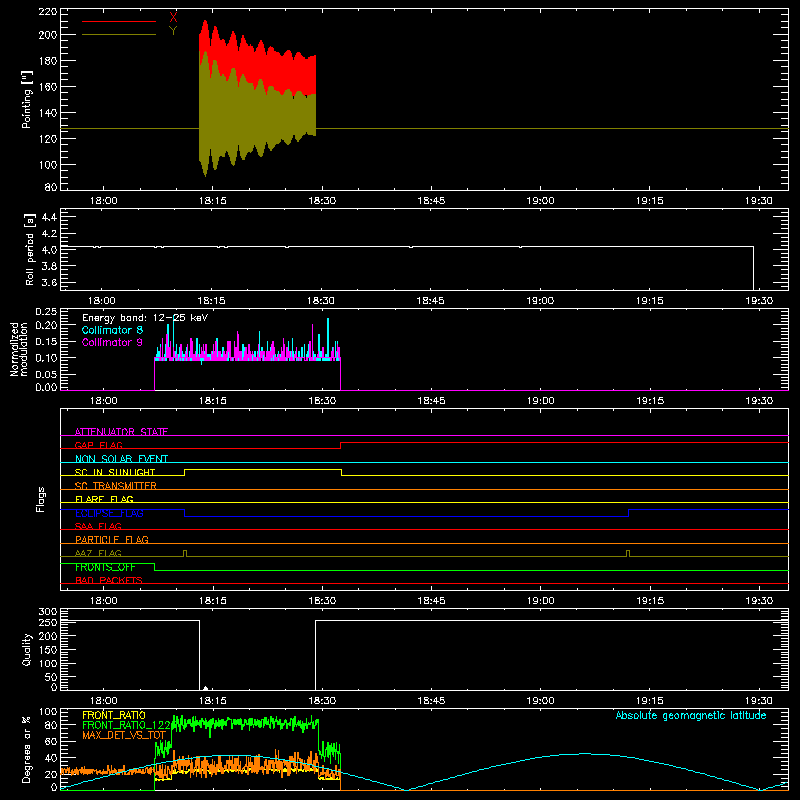Select the Collimator 8 legend entry
The image size is (800, 800).
[112, 330]
